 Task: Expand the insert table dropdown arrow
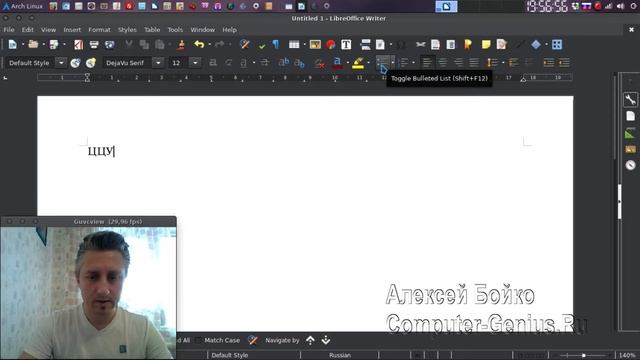point(304,44)
